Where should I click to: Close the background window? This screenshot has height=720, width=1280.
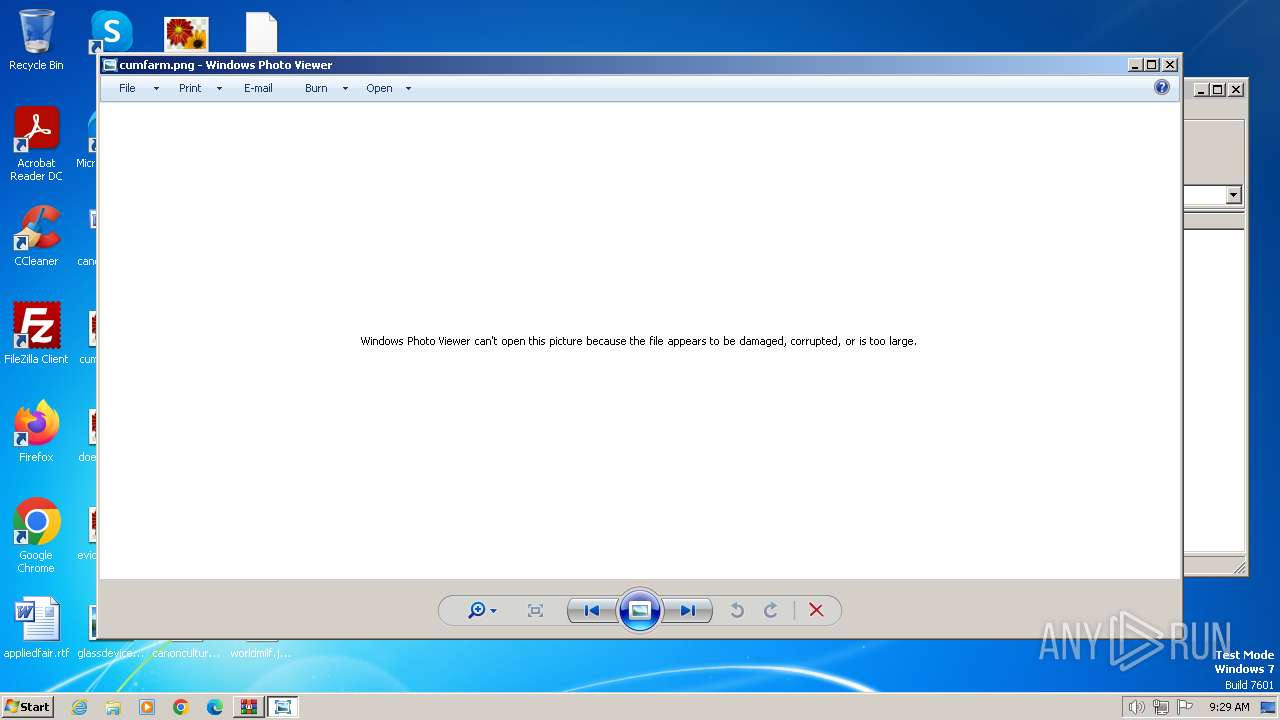1236,89
